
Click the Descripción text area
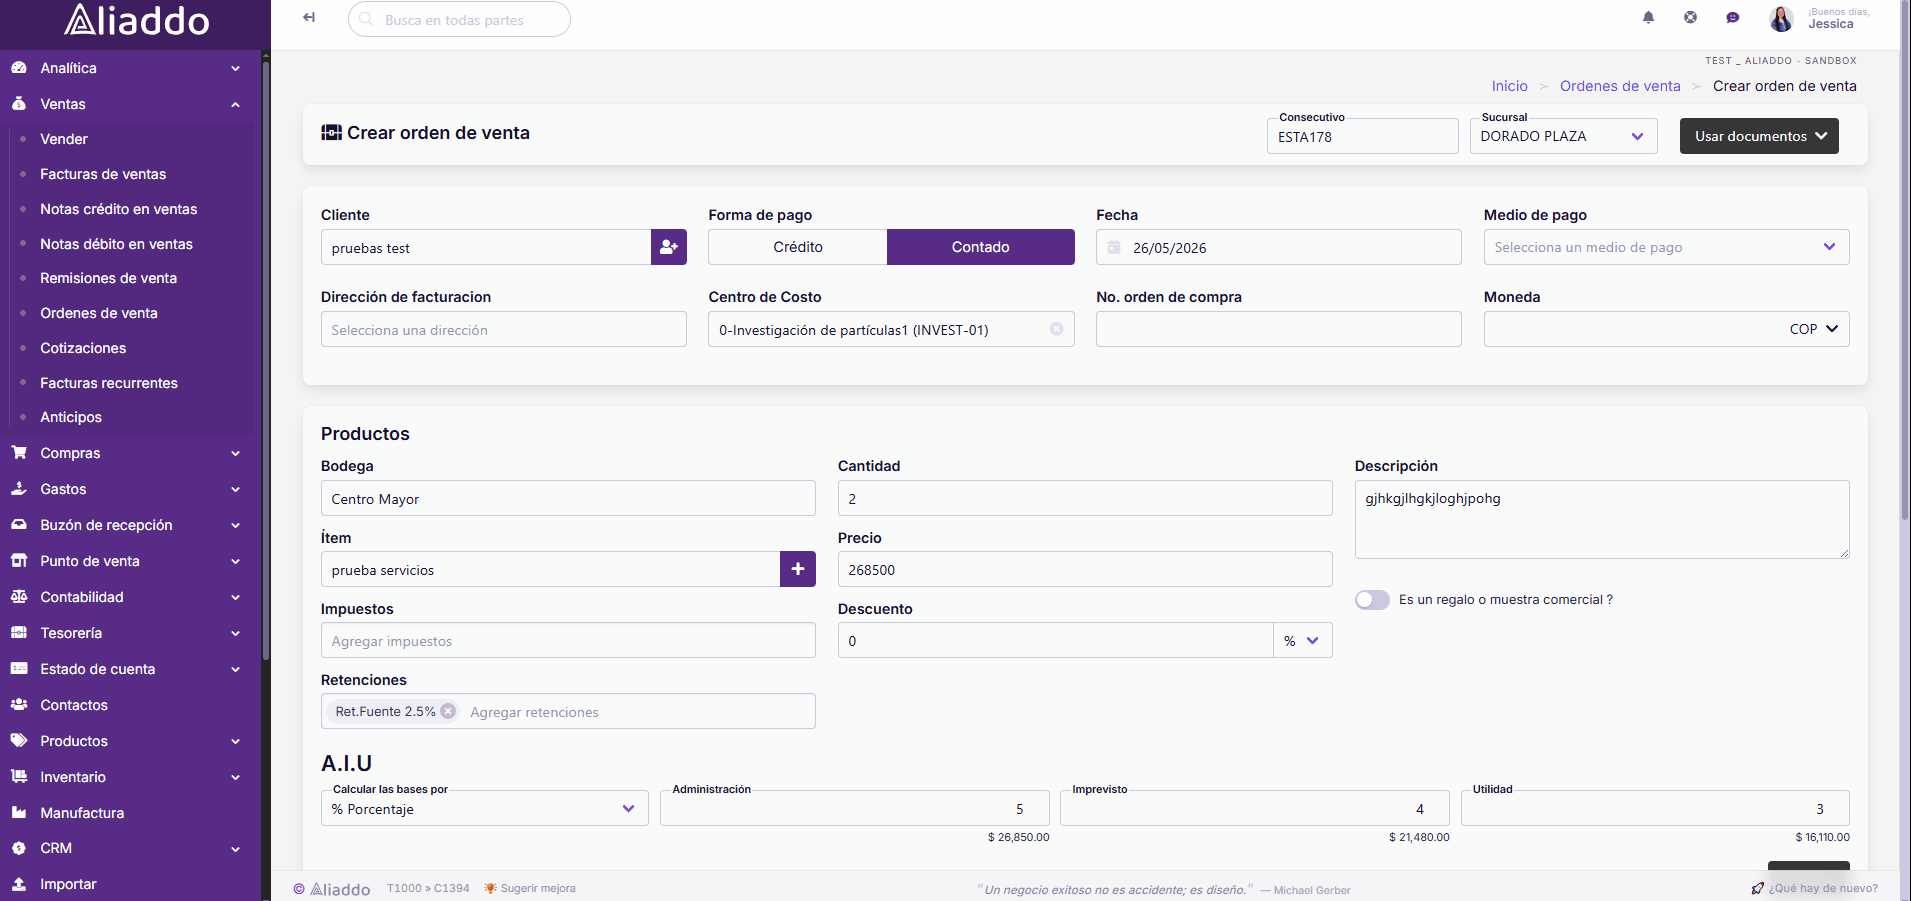tap(1601, 519)
